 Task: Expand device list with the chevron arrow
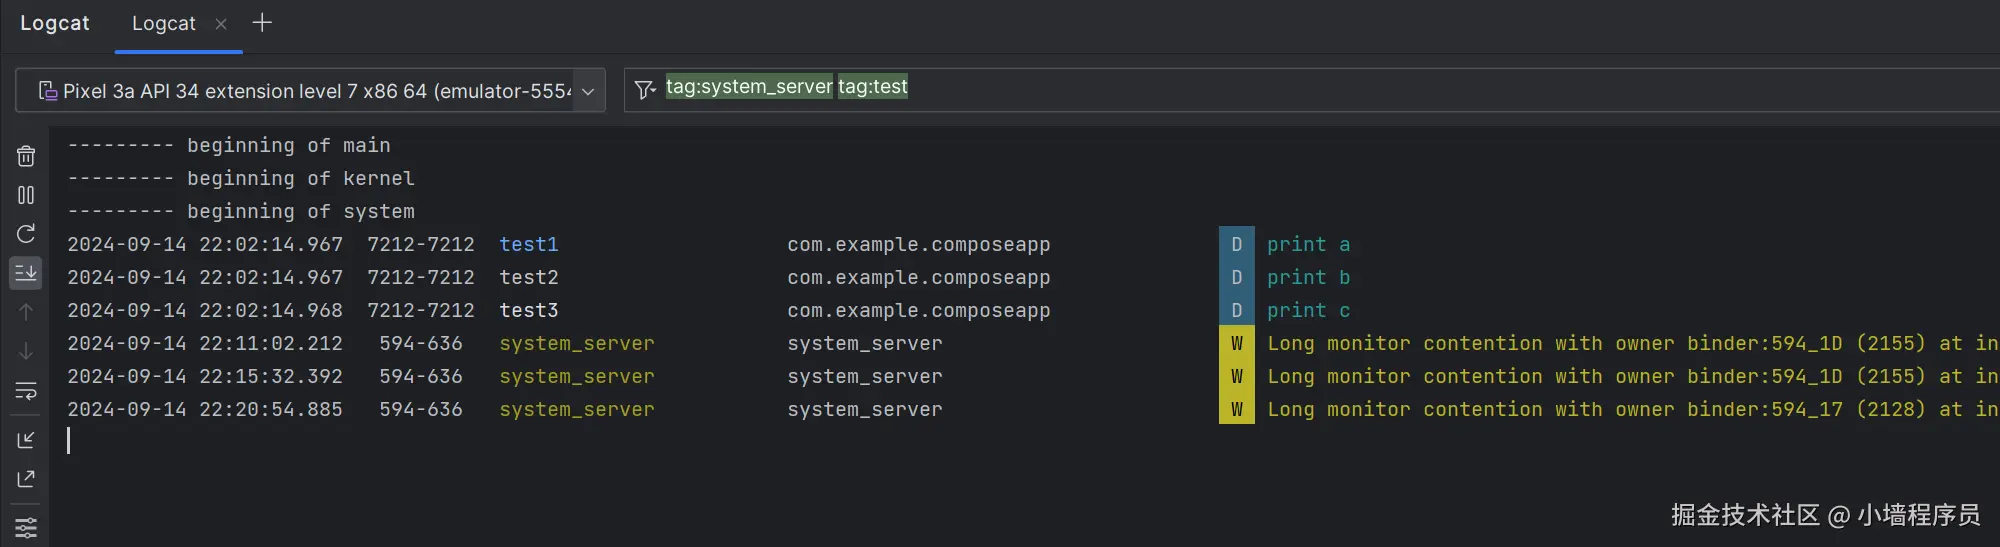pyautogui.click(x=588, y=91)
